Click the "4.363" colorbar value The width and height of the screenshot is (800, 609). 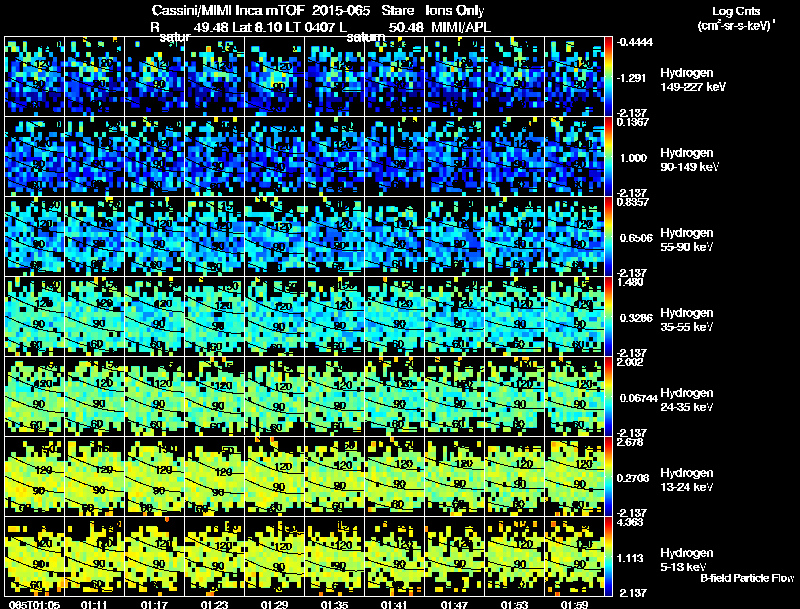point(630,522)
